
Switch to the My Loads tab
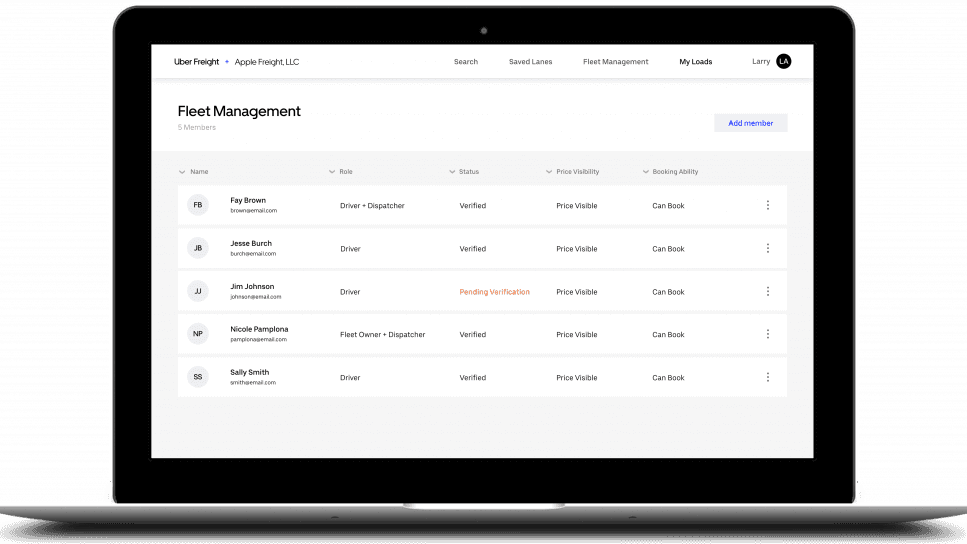coord(696,62)
